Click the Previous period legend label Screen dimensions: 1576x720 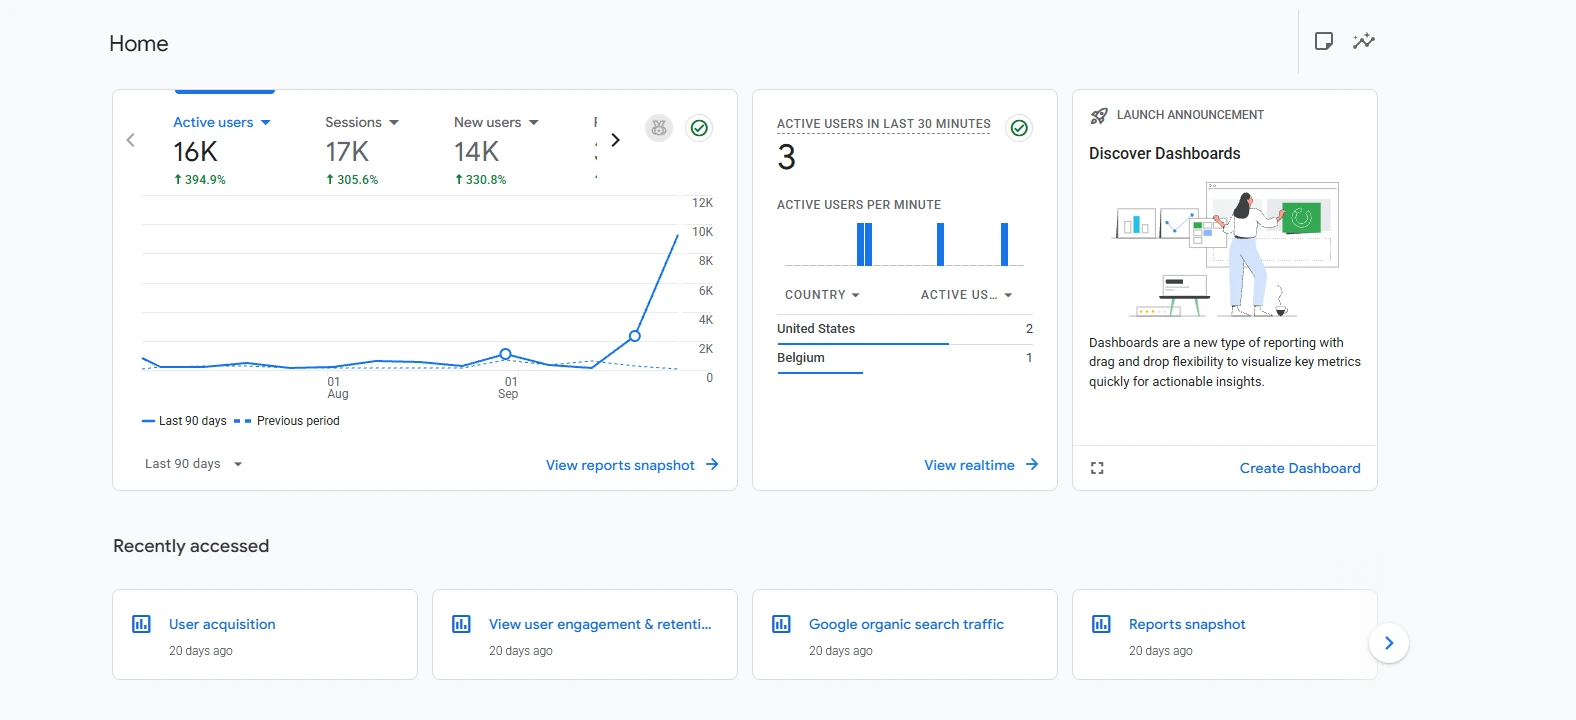pos(298,421)
